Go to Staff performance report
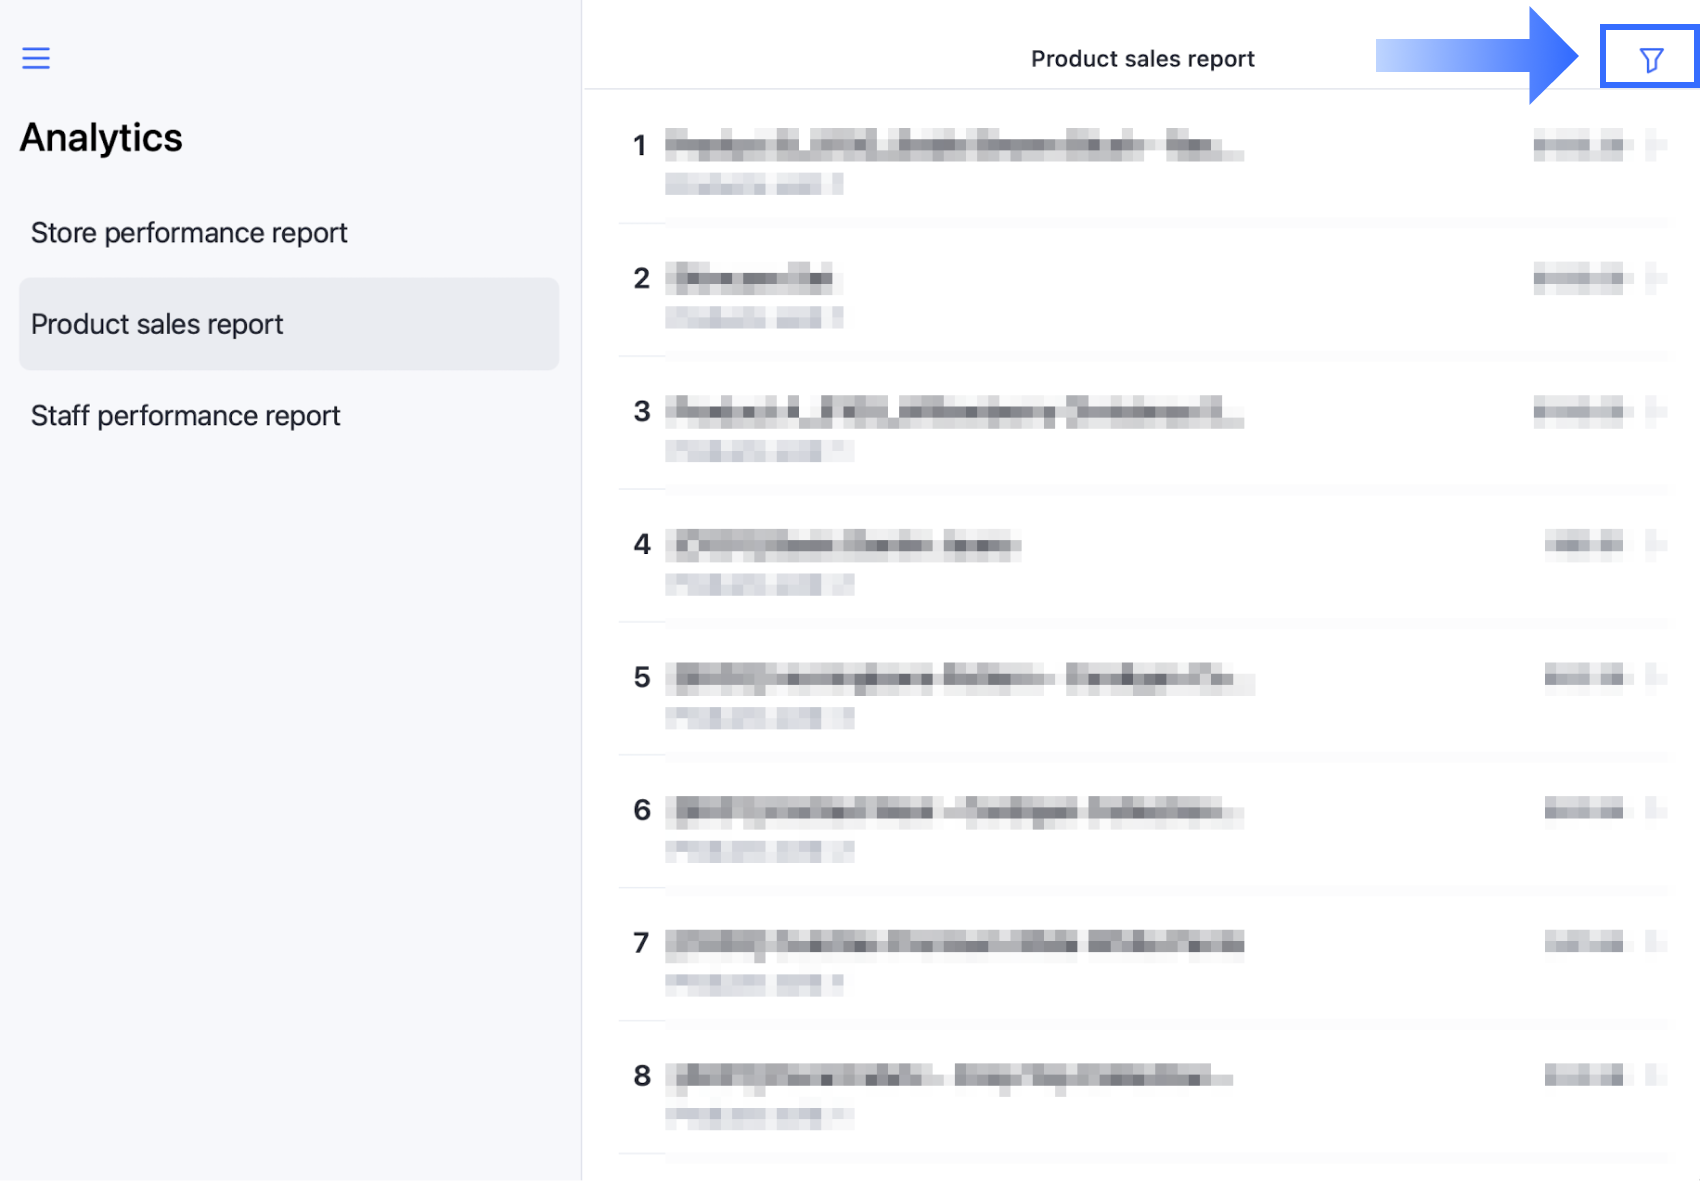1700x1181 pixels. coord(185,415)
